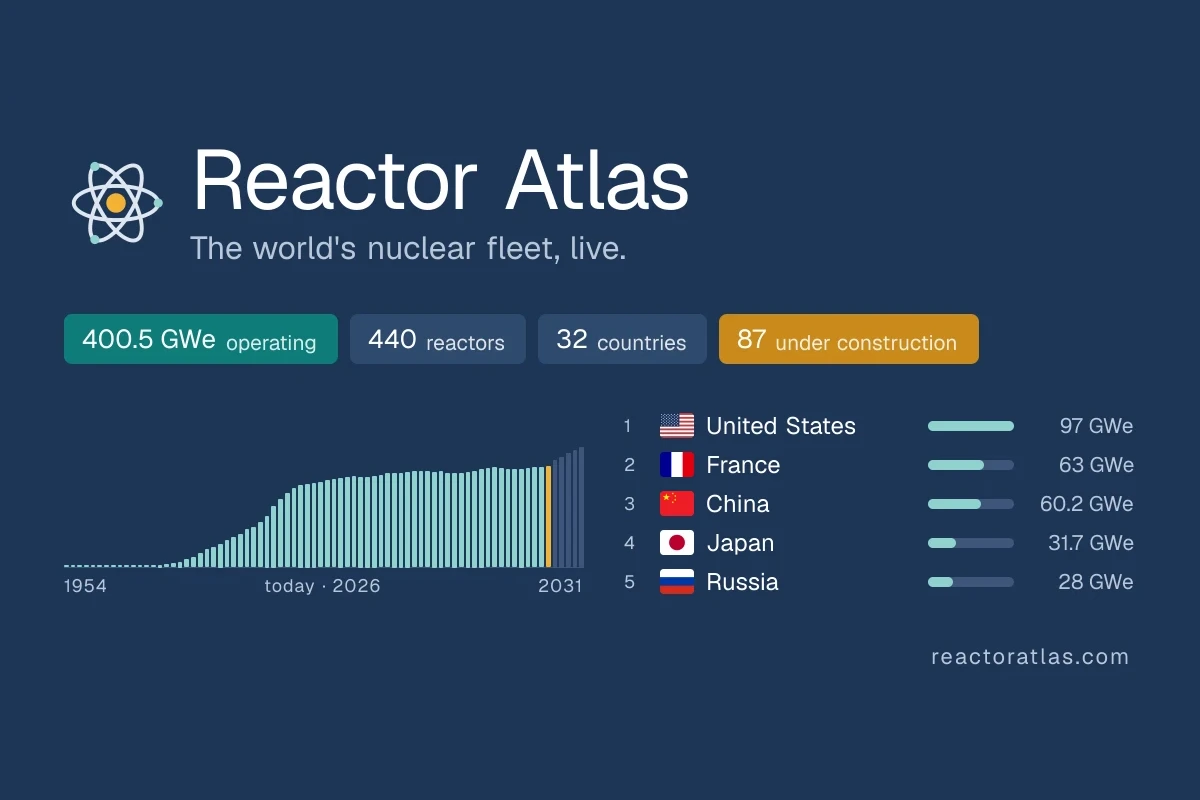
Task: Select the 32 countries badge
Action: pyautogui.click(x=622, y=339)
